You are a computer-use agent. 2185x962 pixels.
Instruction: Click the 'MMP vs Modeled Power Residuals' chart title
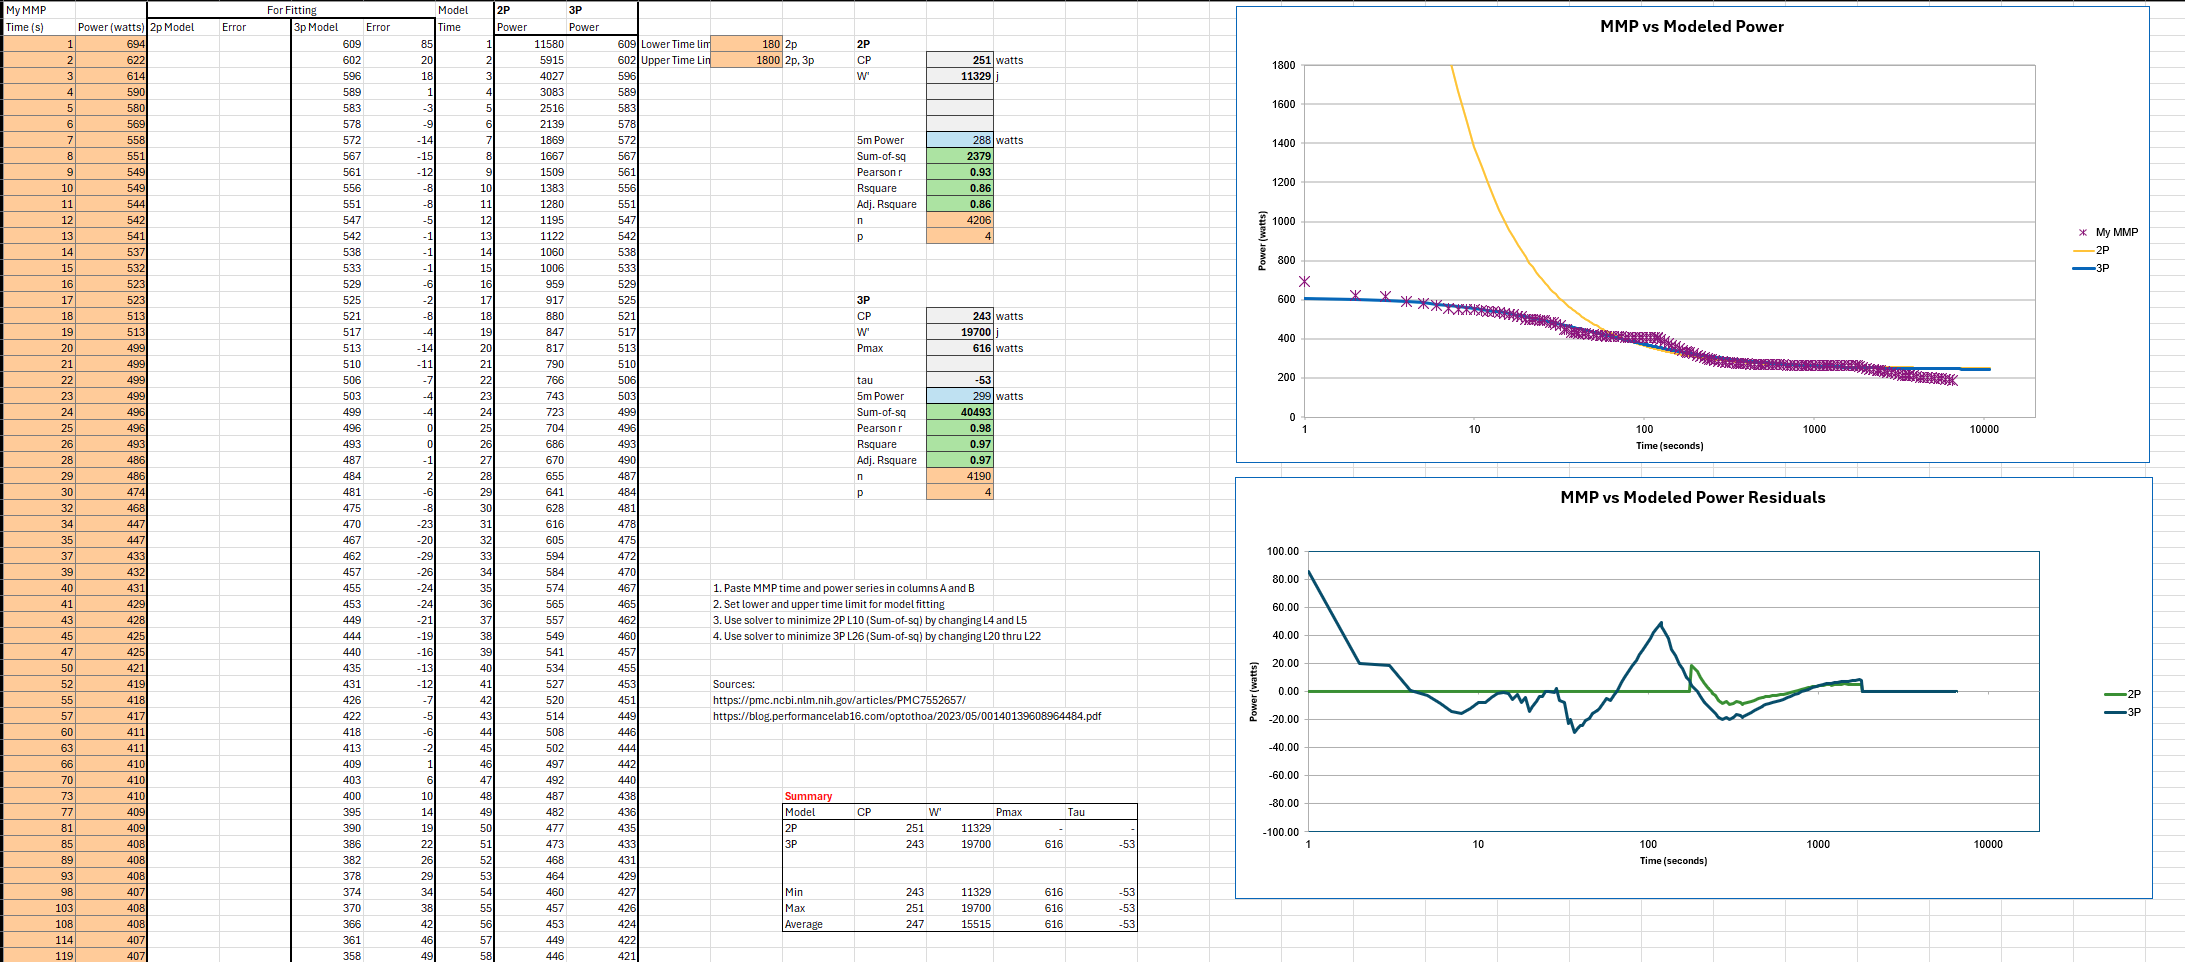(1692, 498)
